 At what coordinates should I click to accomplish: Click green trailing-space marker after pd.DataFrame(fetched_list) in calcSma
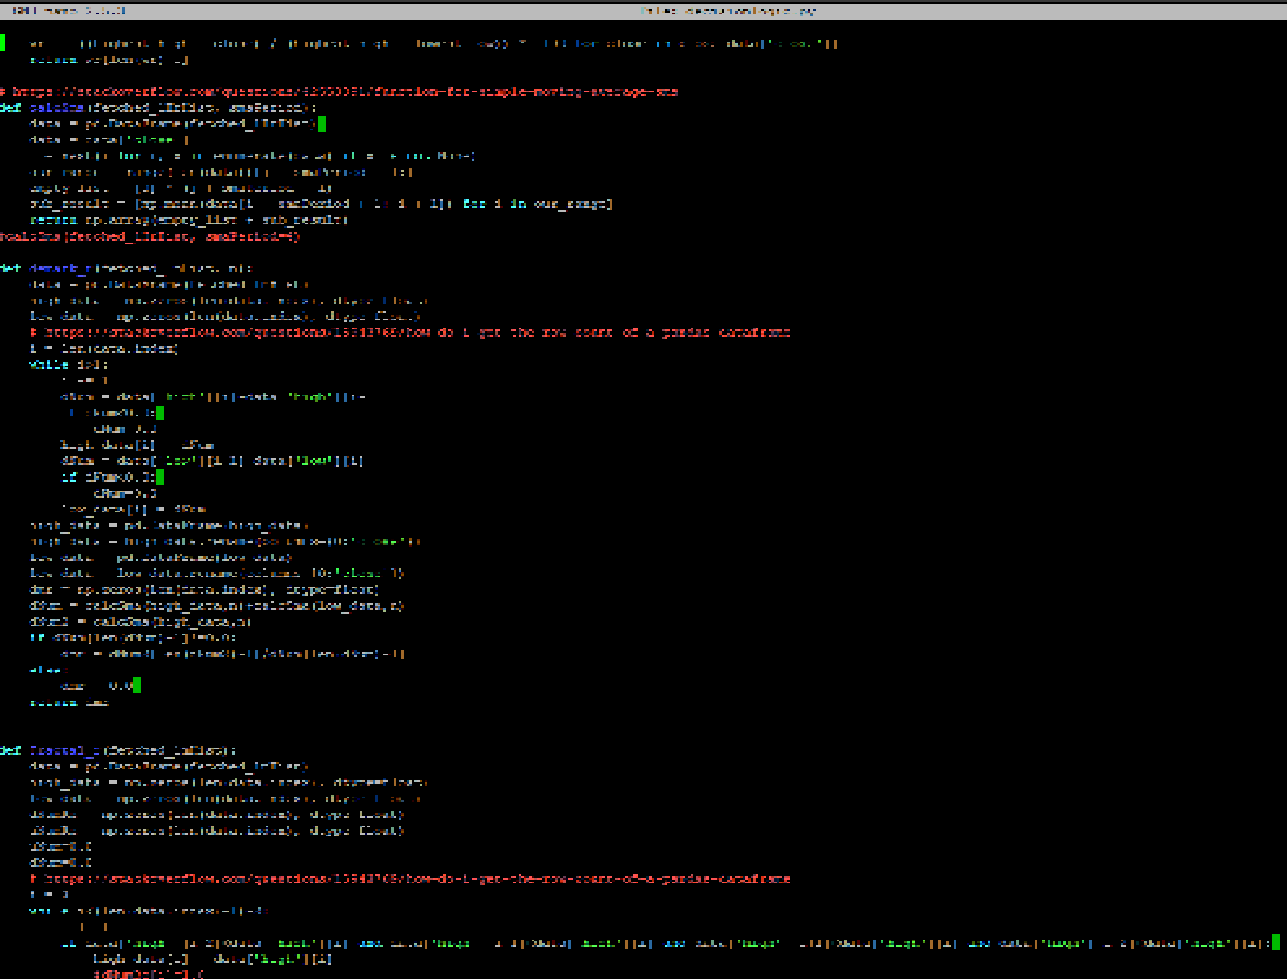321,124
